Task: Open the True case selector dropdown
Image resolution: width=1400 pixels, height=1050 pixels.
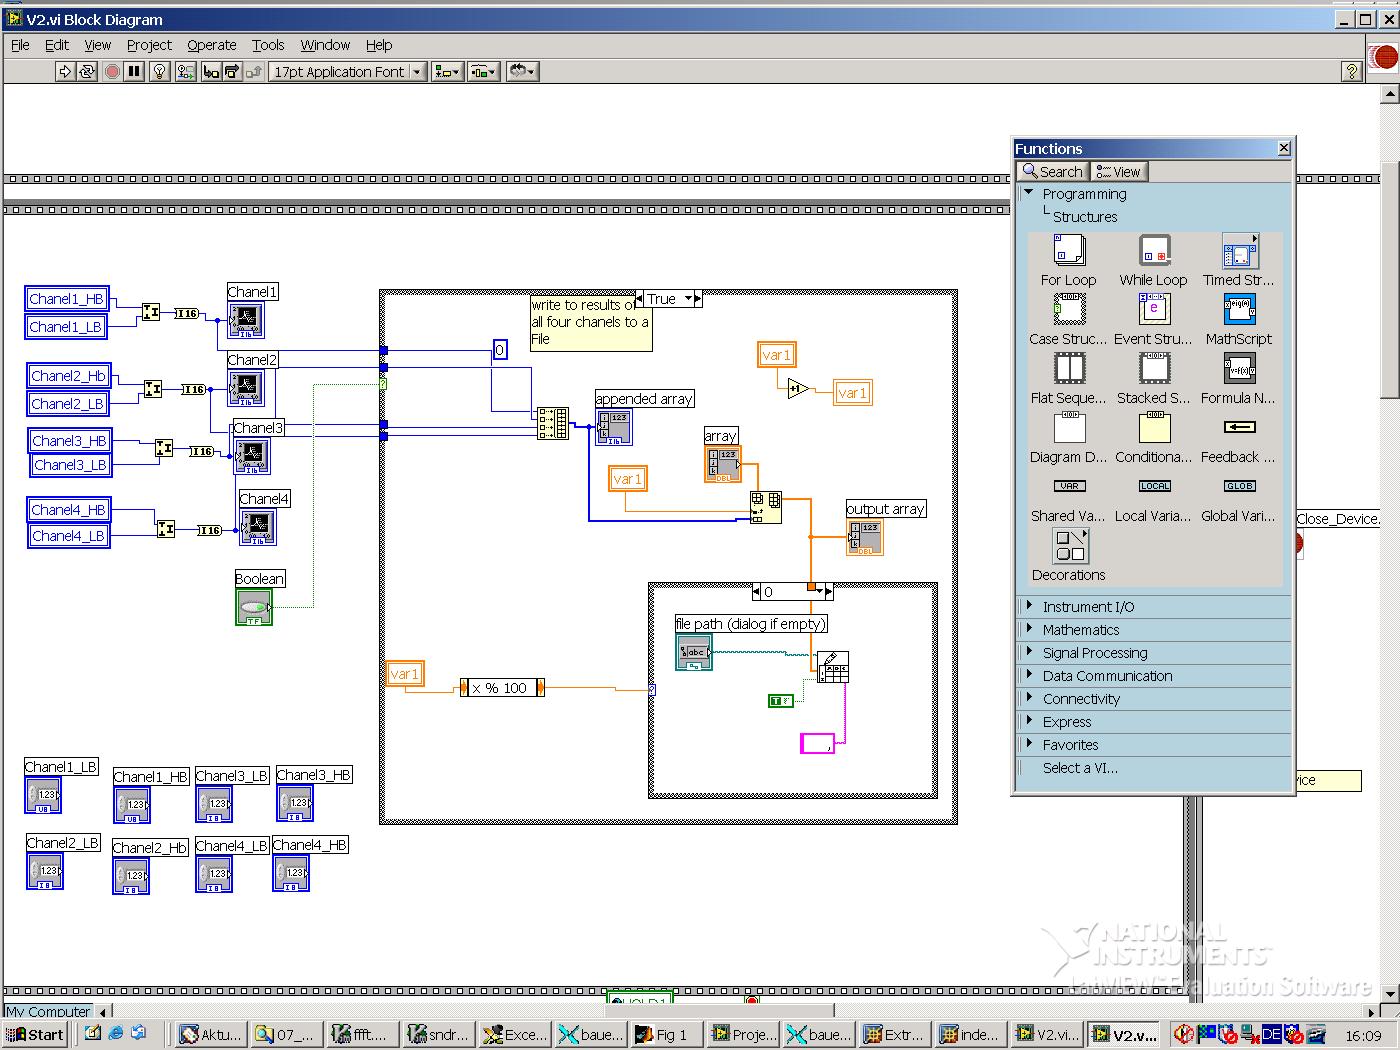Action: (688, 299)
